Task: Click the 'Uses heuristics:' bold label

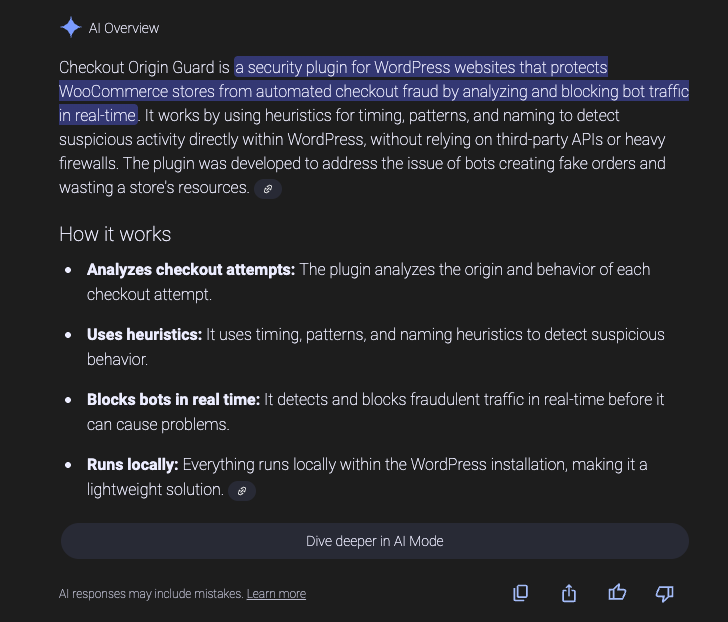Action: tap(144, 335)
